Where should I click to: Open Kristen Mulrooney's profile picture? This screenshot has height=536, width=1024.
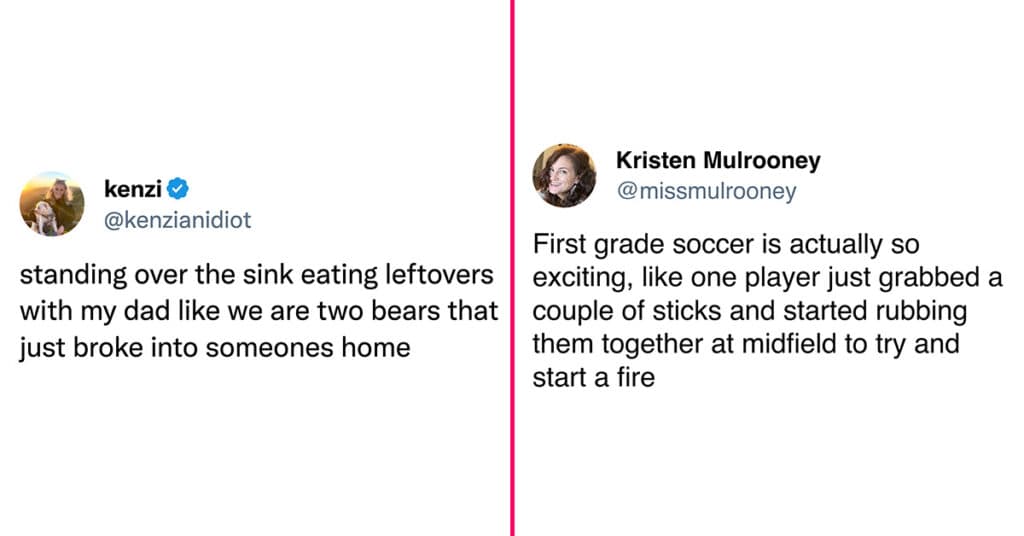click(564, 176)
